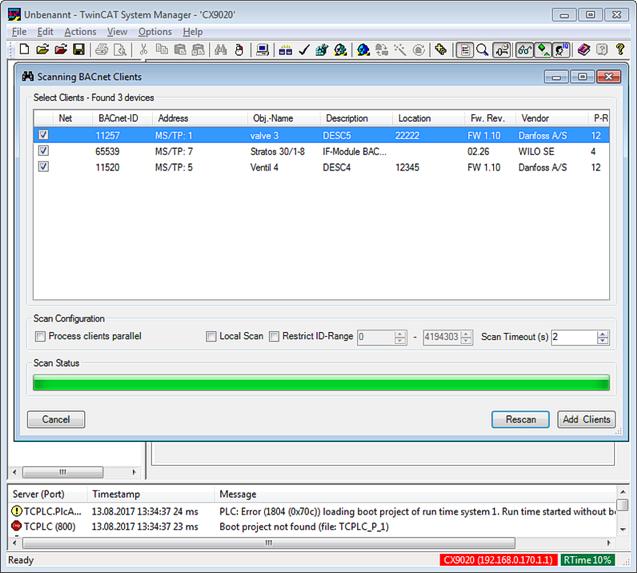Click the Rescan button
637x573 pixels.
520,419
